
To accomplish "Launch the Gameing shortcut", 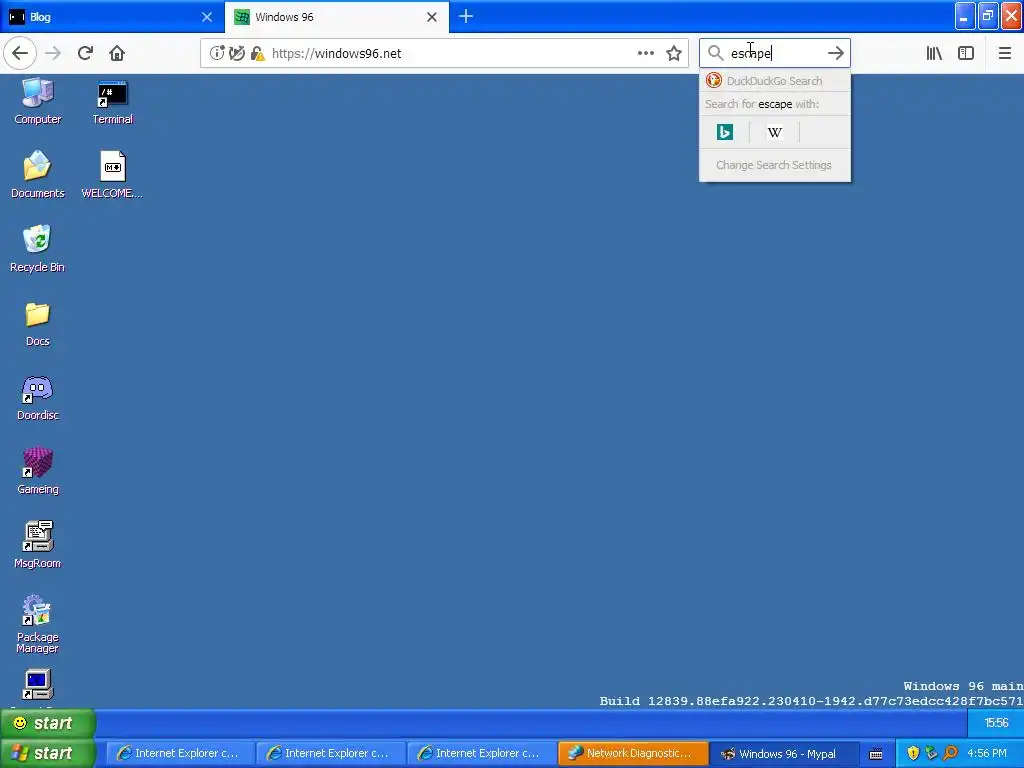I will coord(37,471).
